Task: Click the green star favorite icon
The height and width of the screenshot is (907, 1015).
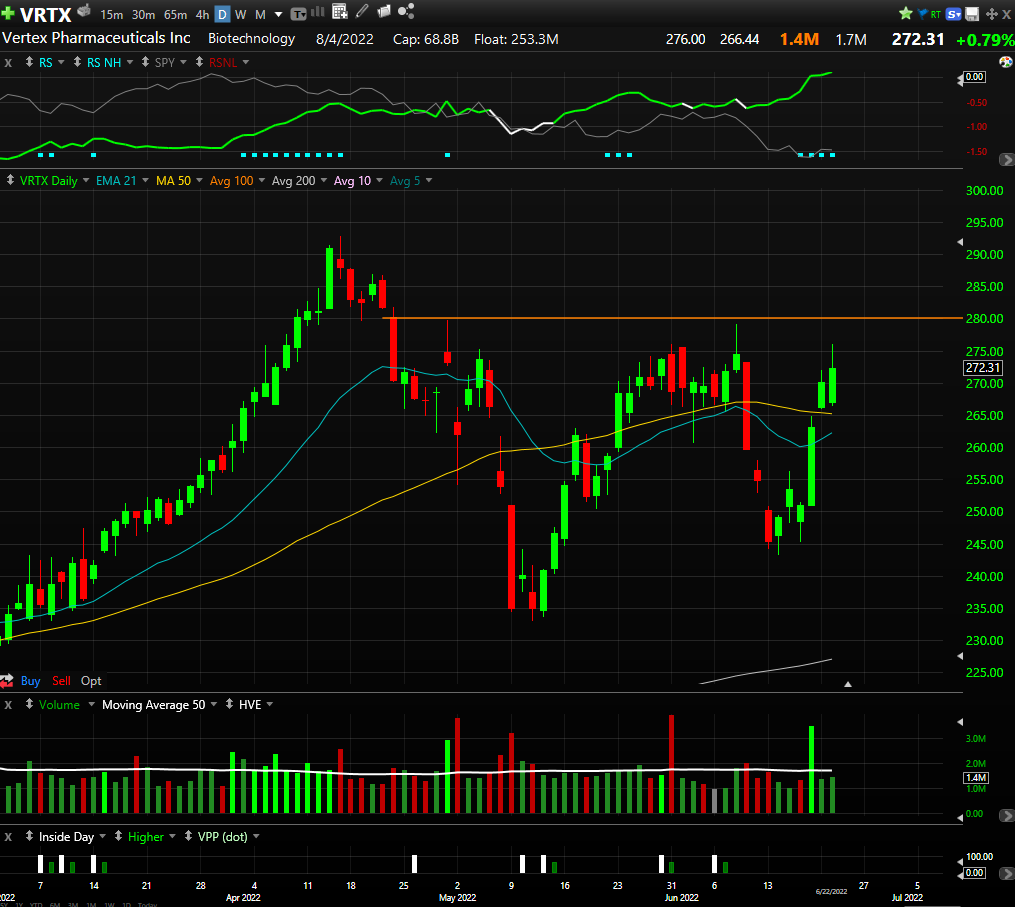Action: coord(906,13)
